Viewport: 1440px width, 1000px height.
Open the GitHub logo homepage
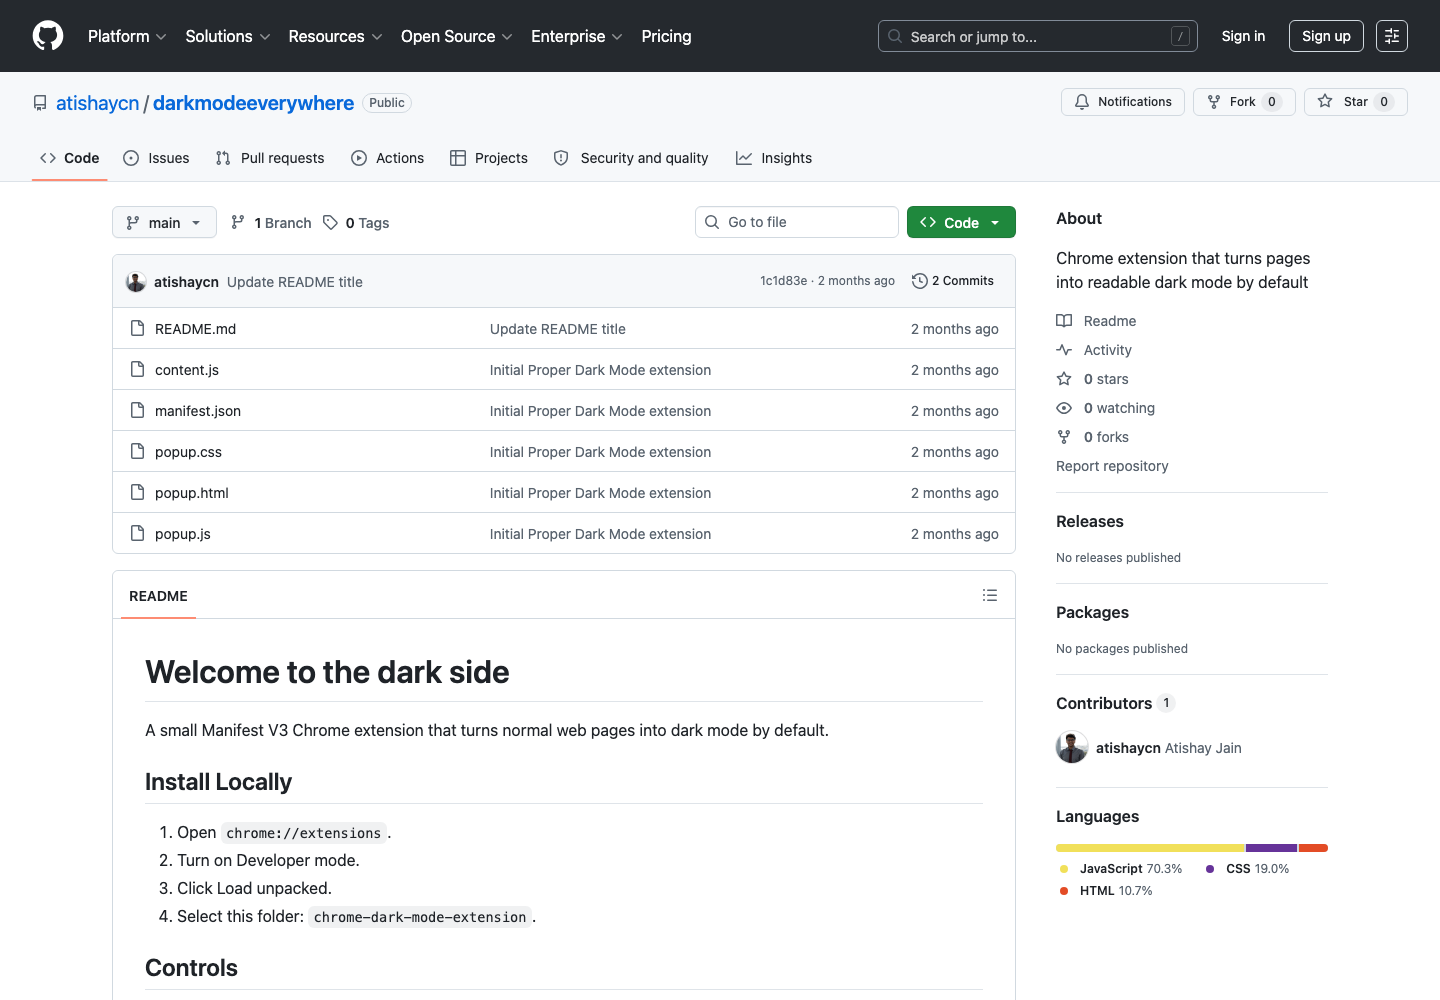(x=48, y=36)
